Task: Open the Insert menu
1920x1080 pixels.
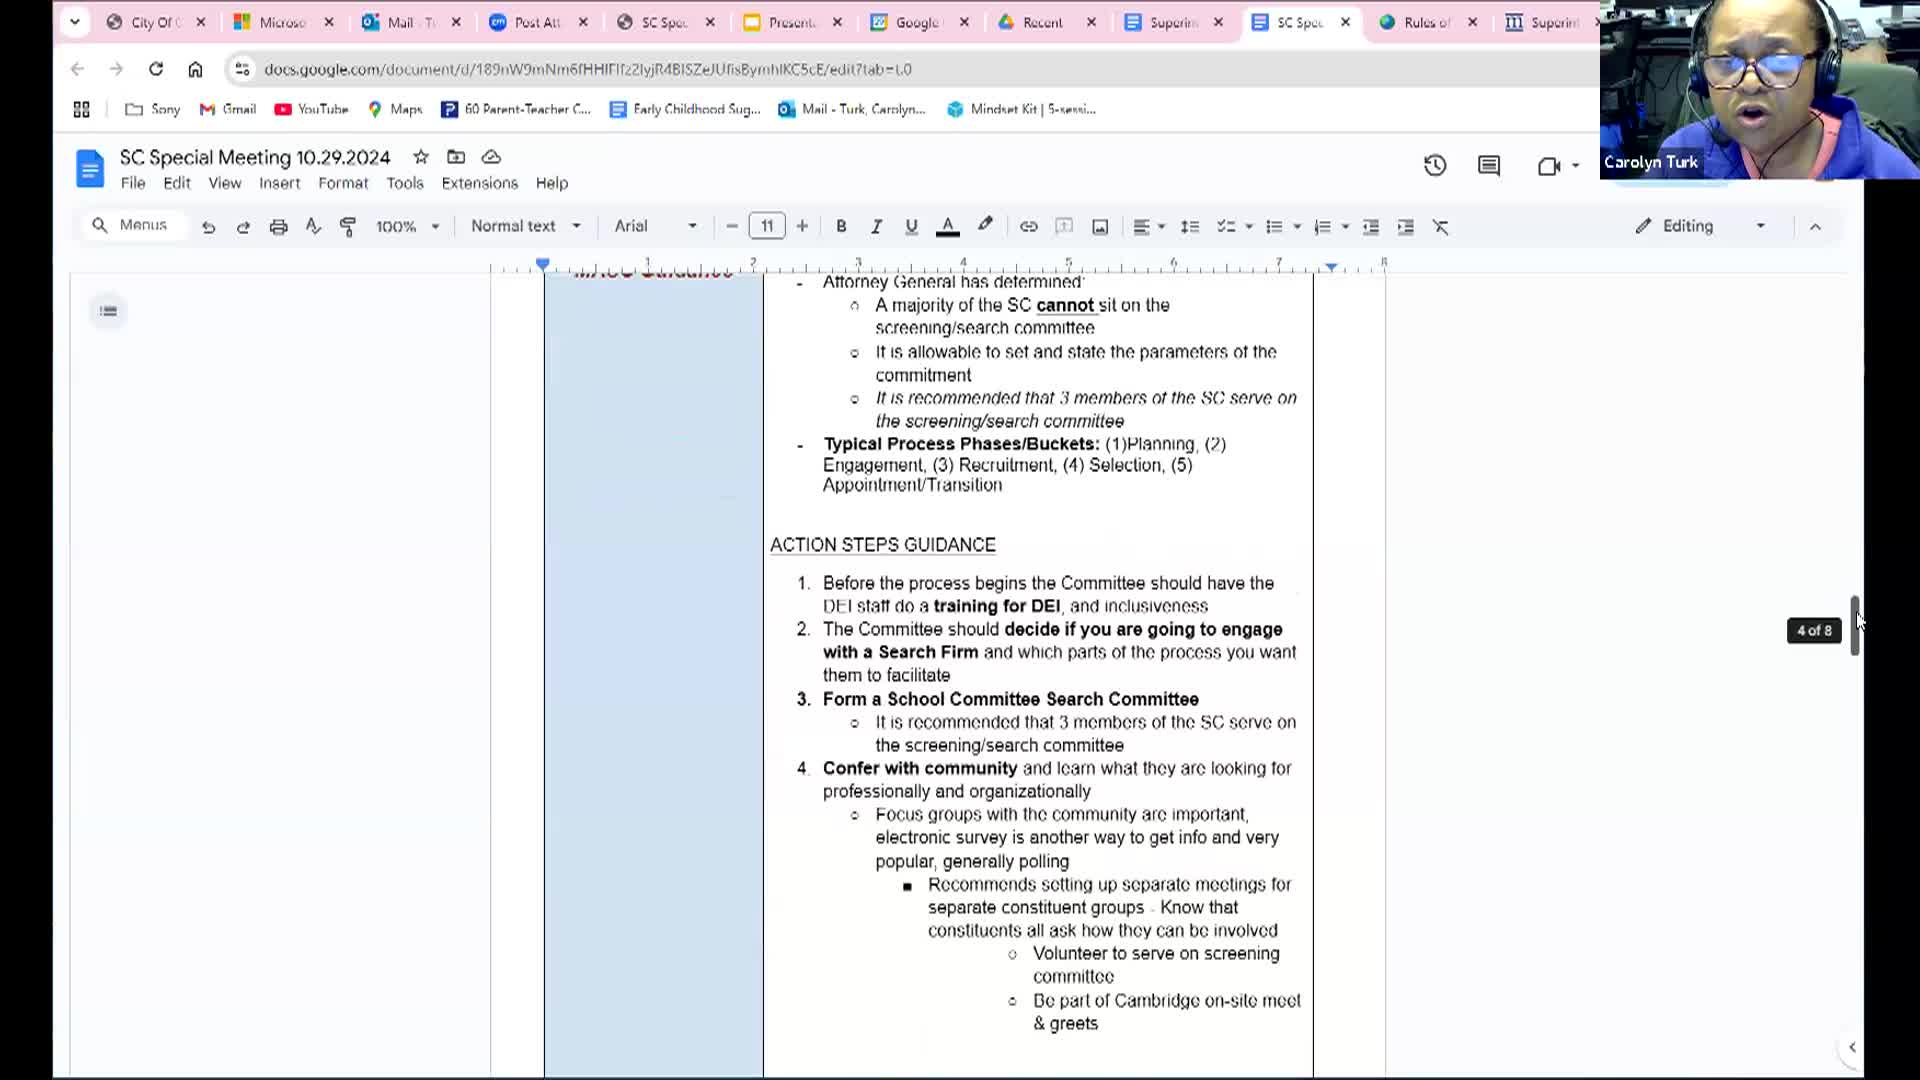Action: (x=279, y=183)
